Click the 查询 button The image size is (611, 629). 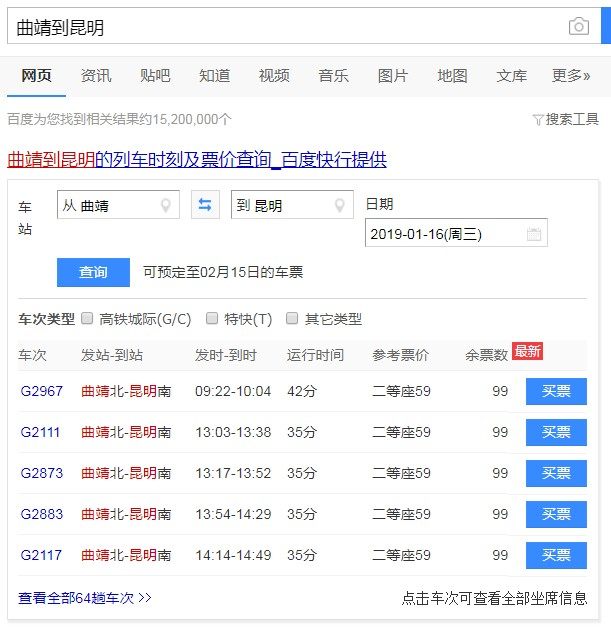click(93, 272)
